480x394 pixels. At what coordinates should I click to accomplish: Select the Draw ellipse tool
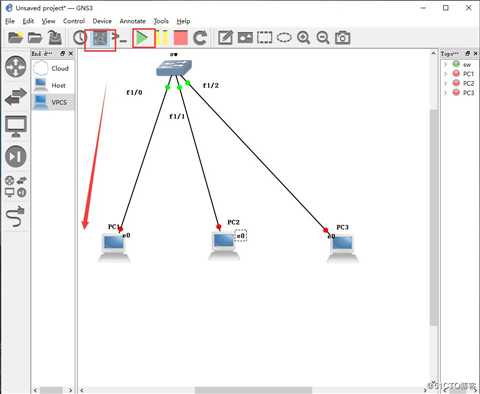[284, 38]
